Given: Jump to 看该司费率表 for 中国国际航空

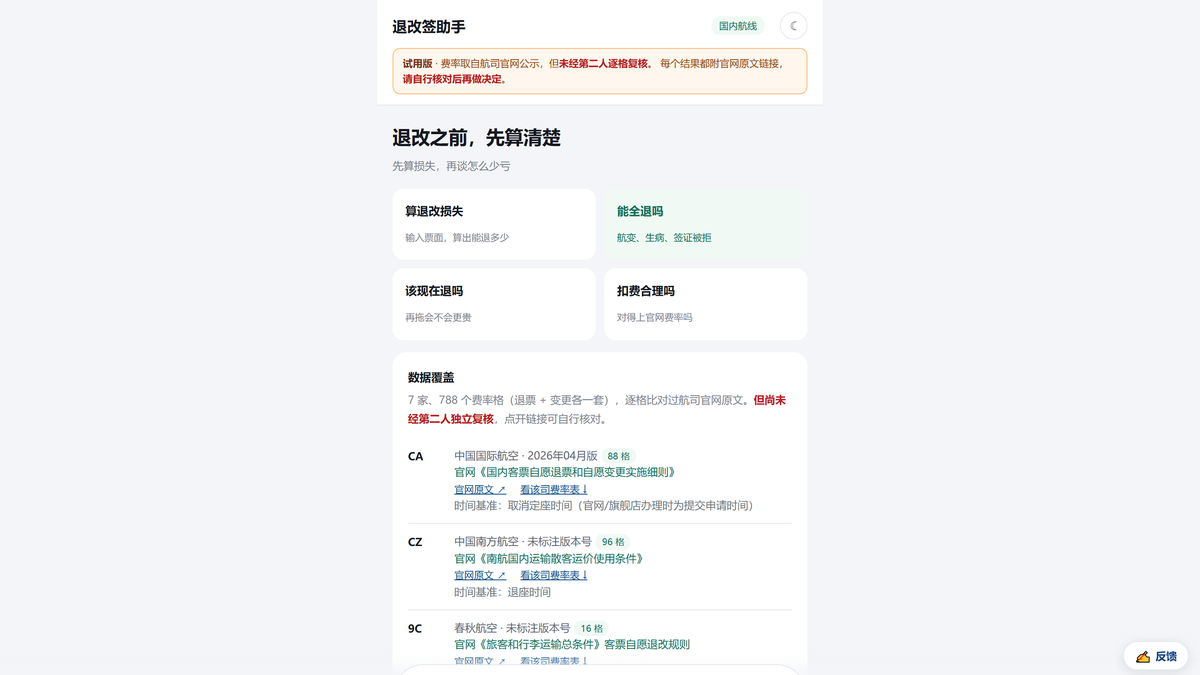Looking at the screenshot, I should (x=554, y=490).
